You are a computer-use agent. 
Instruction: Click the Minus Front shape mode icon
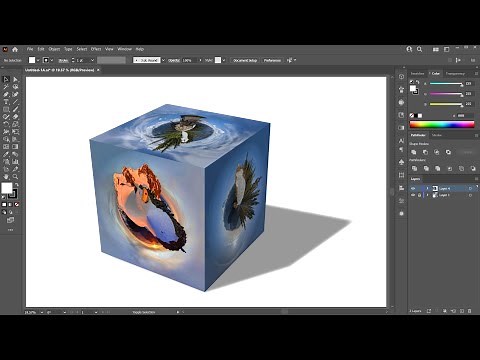click(425, 152)
